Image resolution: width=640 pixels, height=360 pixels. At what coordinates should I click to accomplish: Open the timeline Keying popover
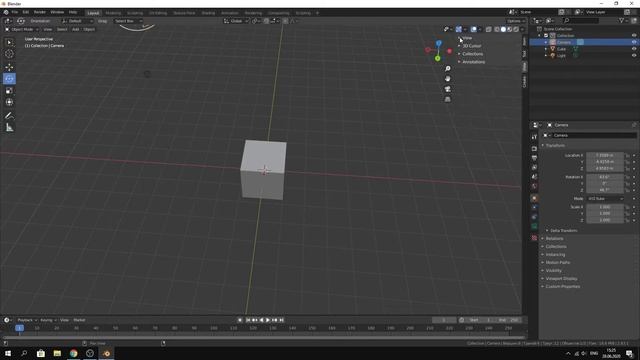pos(48,320)
